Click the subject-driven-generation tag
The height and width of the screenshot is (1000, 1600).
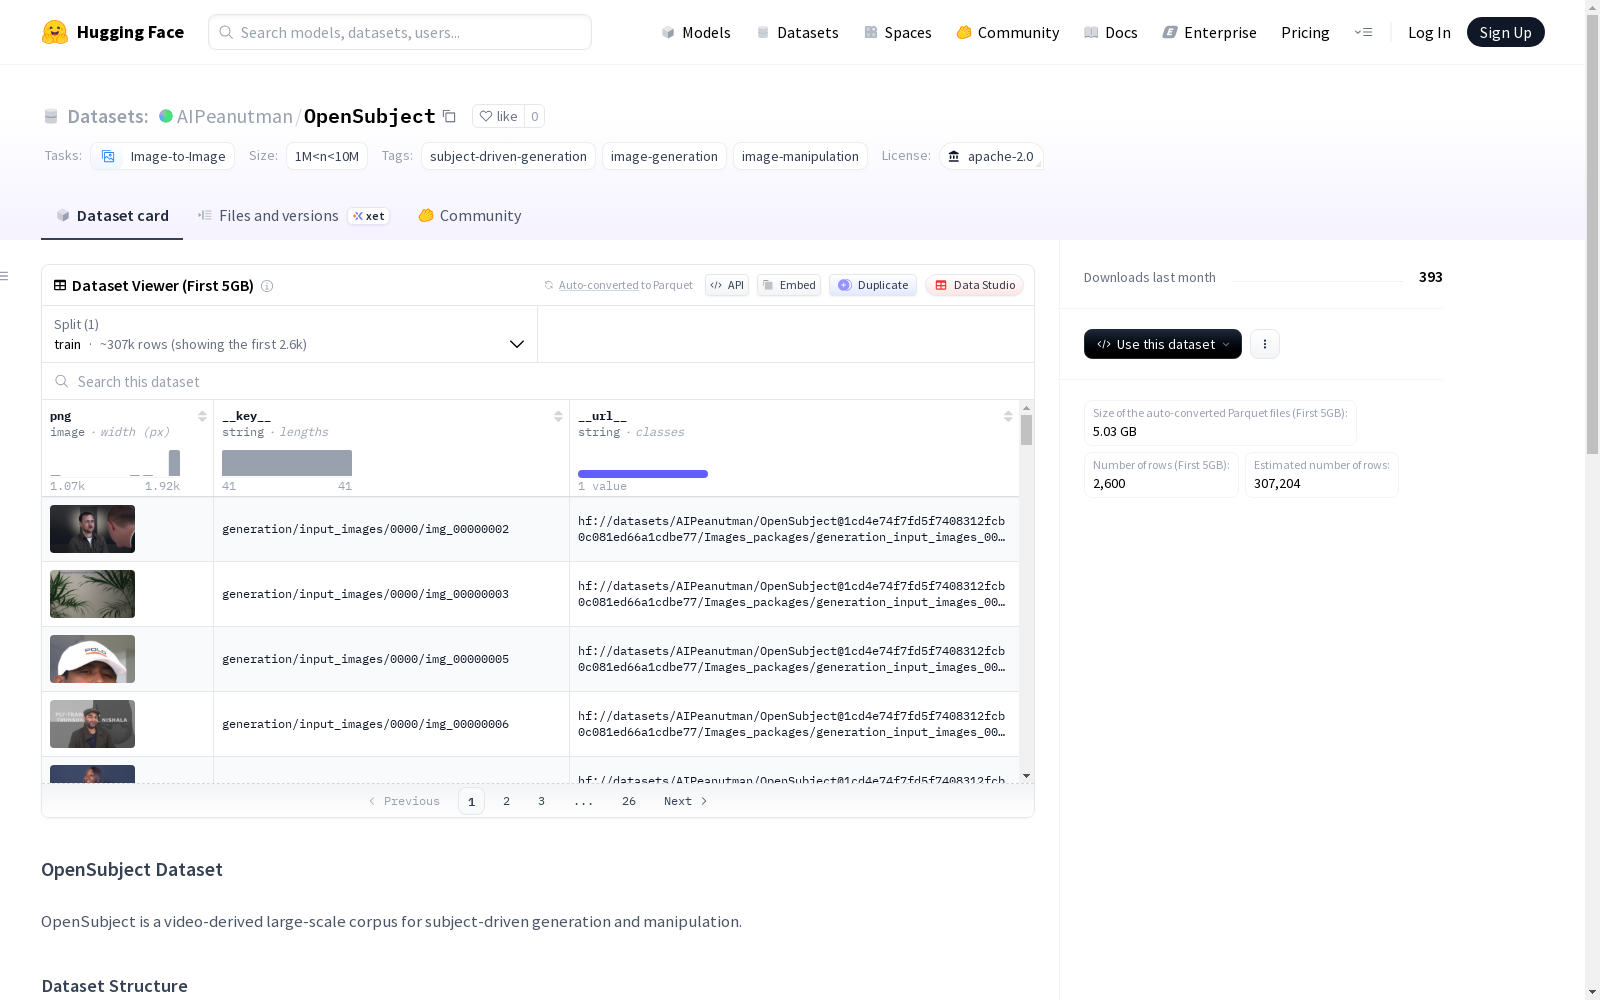(x=508, y=156)
